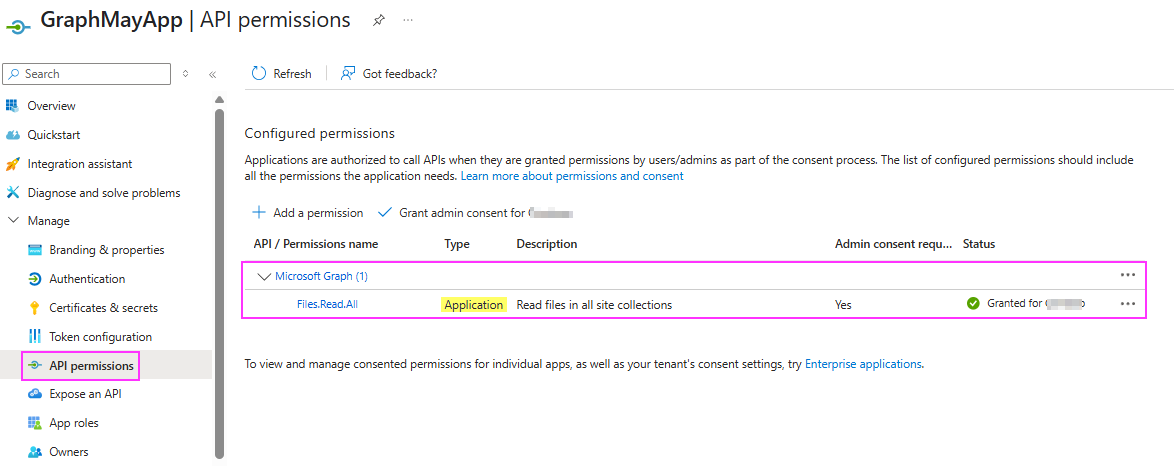Screen dimensions: 1174x466
Task: Open Microsoft Graph row ellipsis menu
Action: (1128, 275)
